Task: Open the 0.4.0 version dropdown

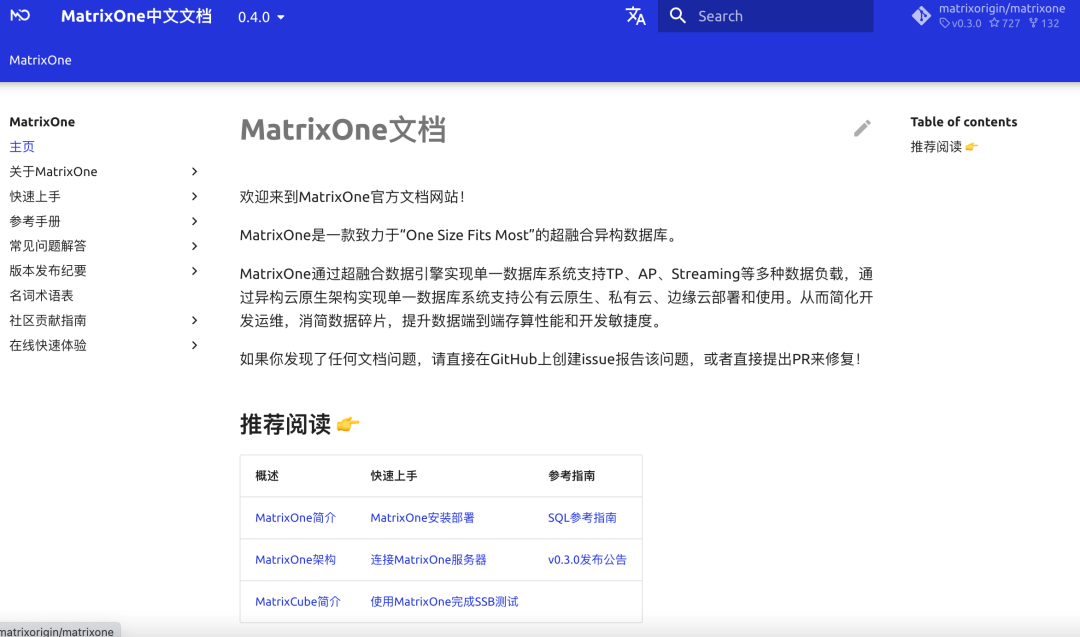Action: [x=261, y=17]
